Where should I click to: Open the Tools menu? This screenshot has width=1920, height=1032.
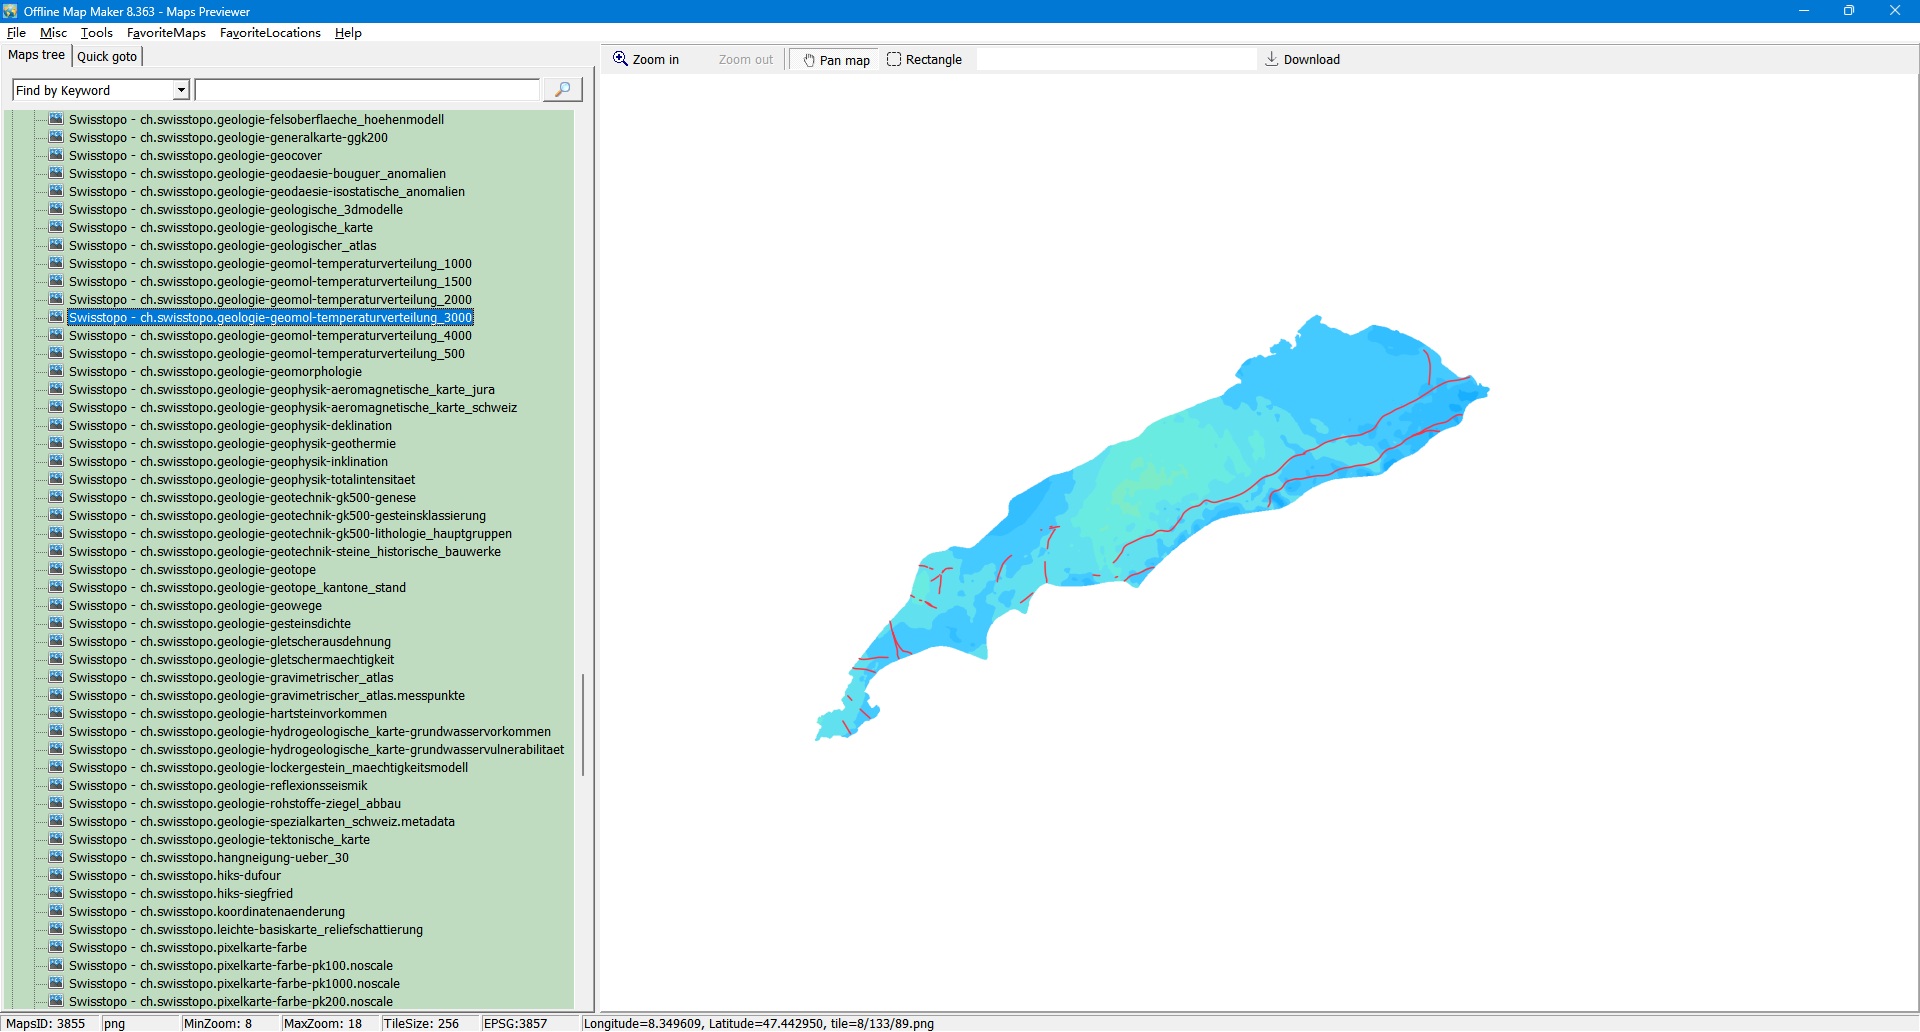[96, 33]
